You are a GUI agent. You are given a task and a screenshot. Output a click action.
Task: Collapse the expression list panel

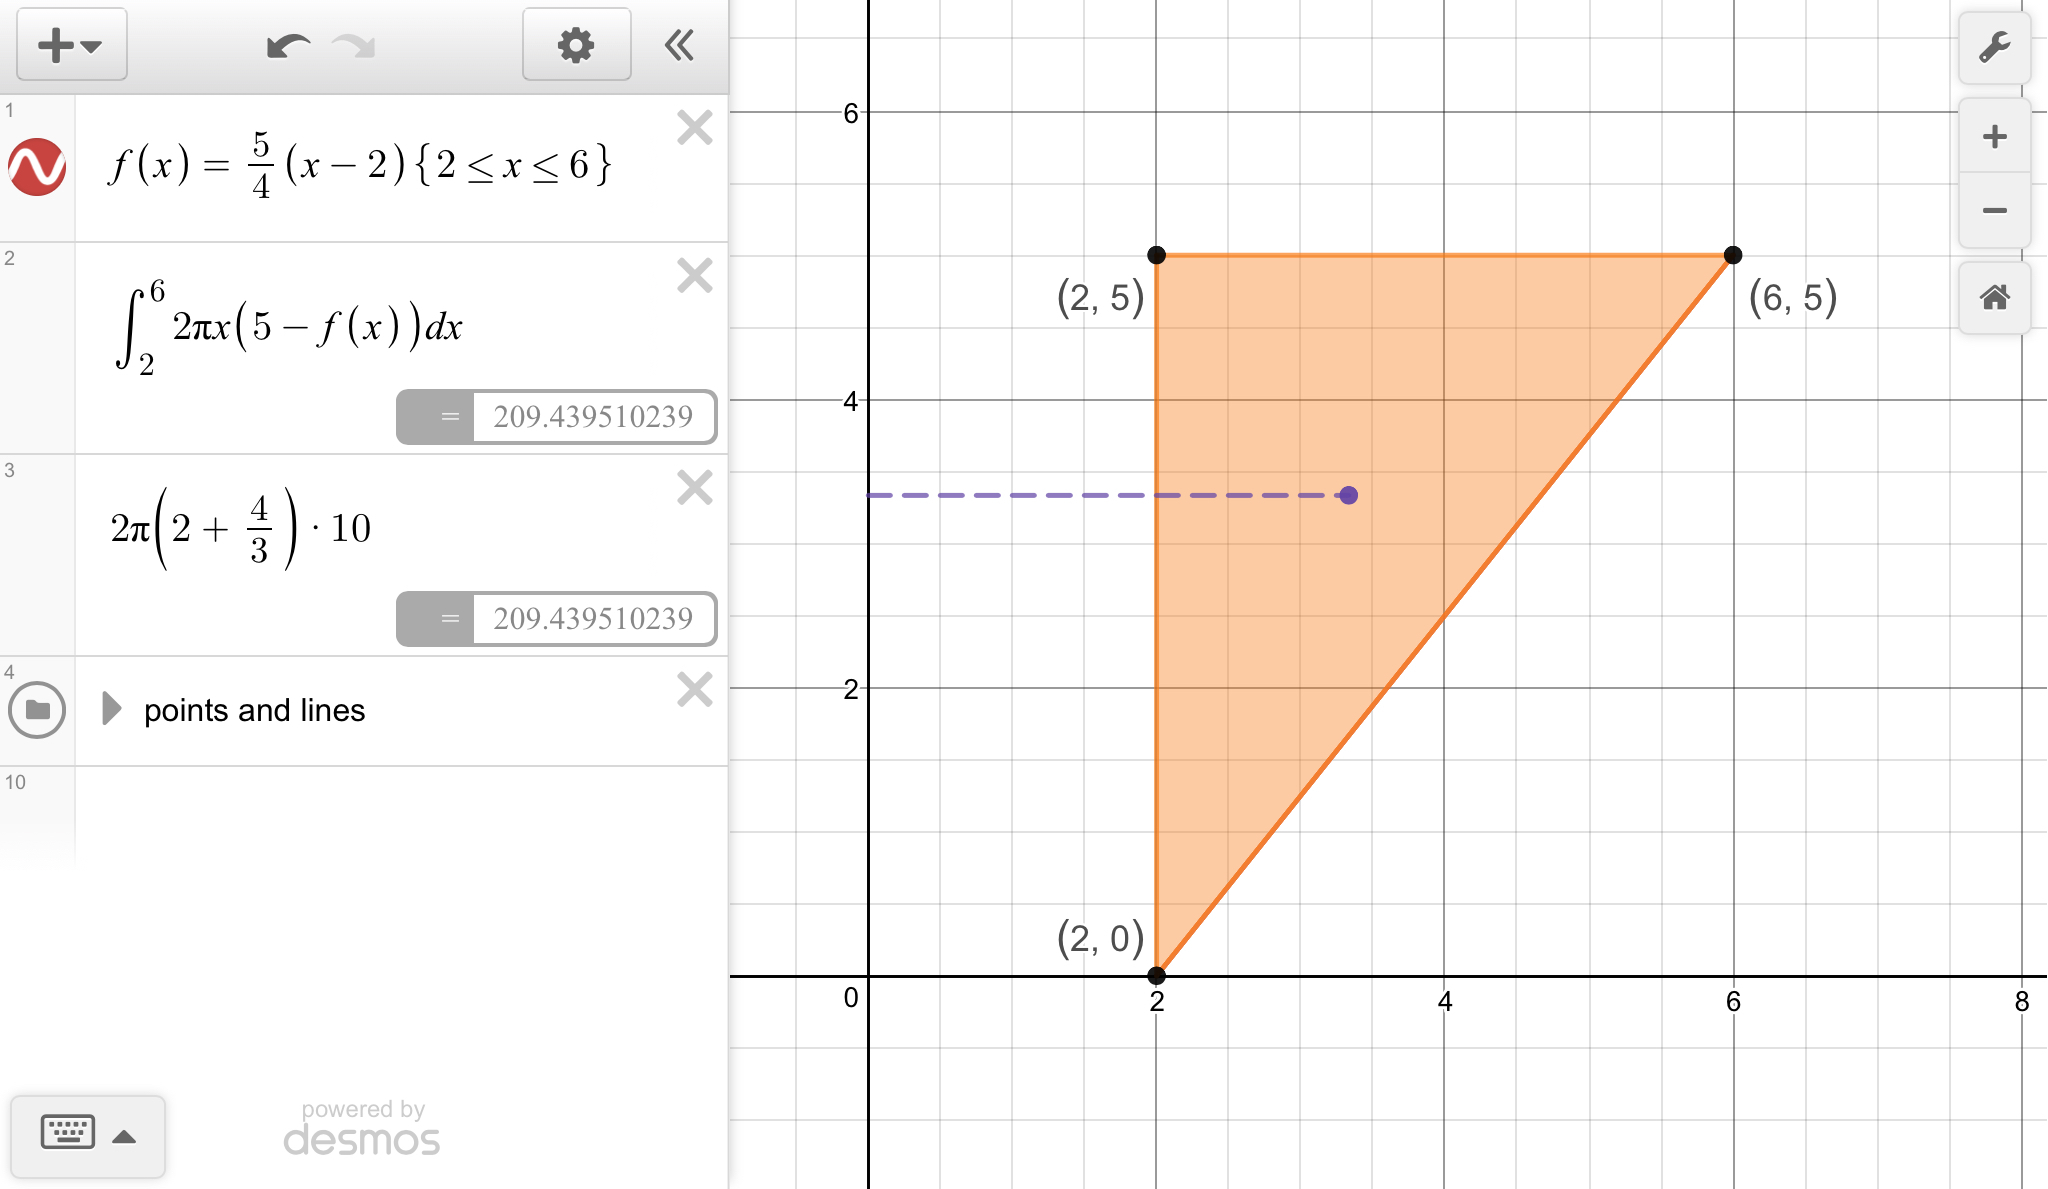click(x=679, y=45)
